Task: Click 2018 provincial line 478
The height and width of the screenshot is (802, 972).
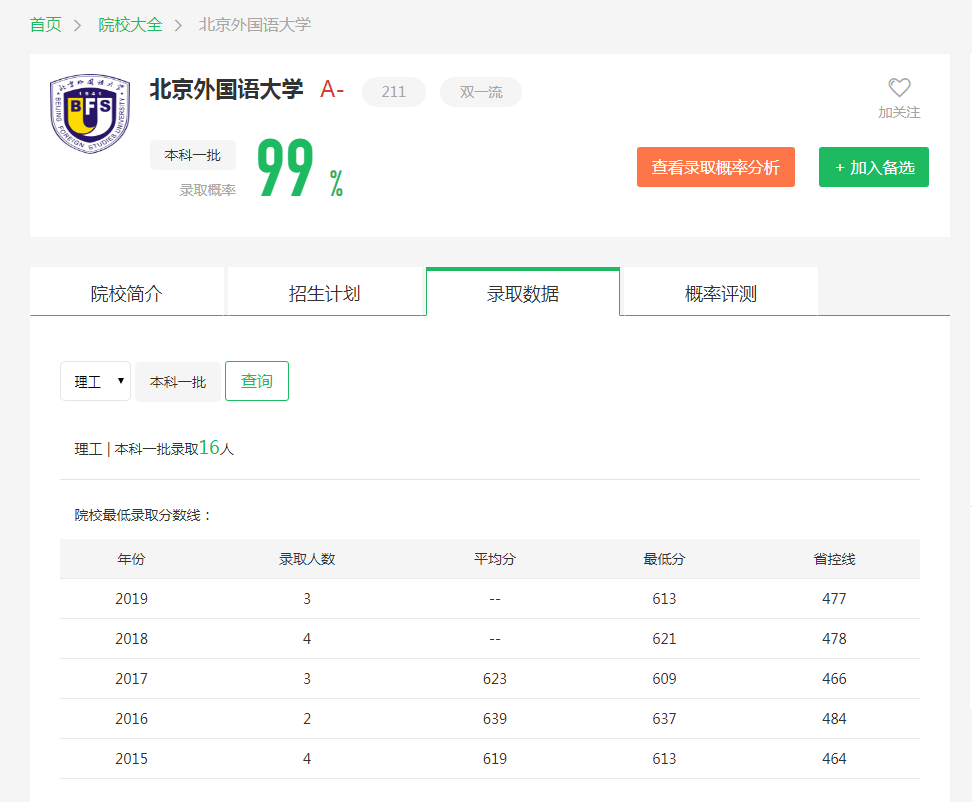Action: pyautogui.click(x=834, y=638)
